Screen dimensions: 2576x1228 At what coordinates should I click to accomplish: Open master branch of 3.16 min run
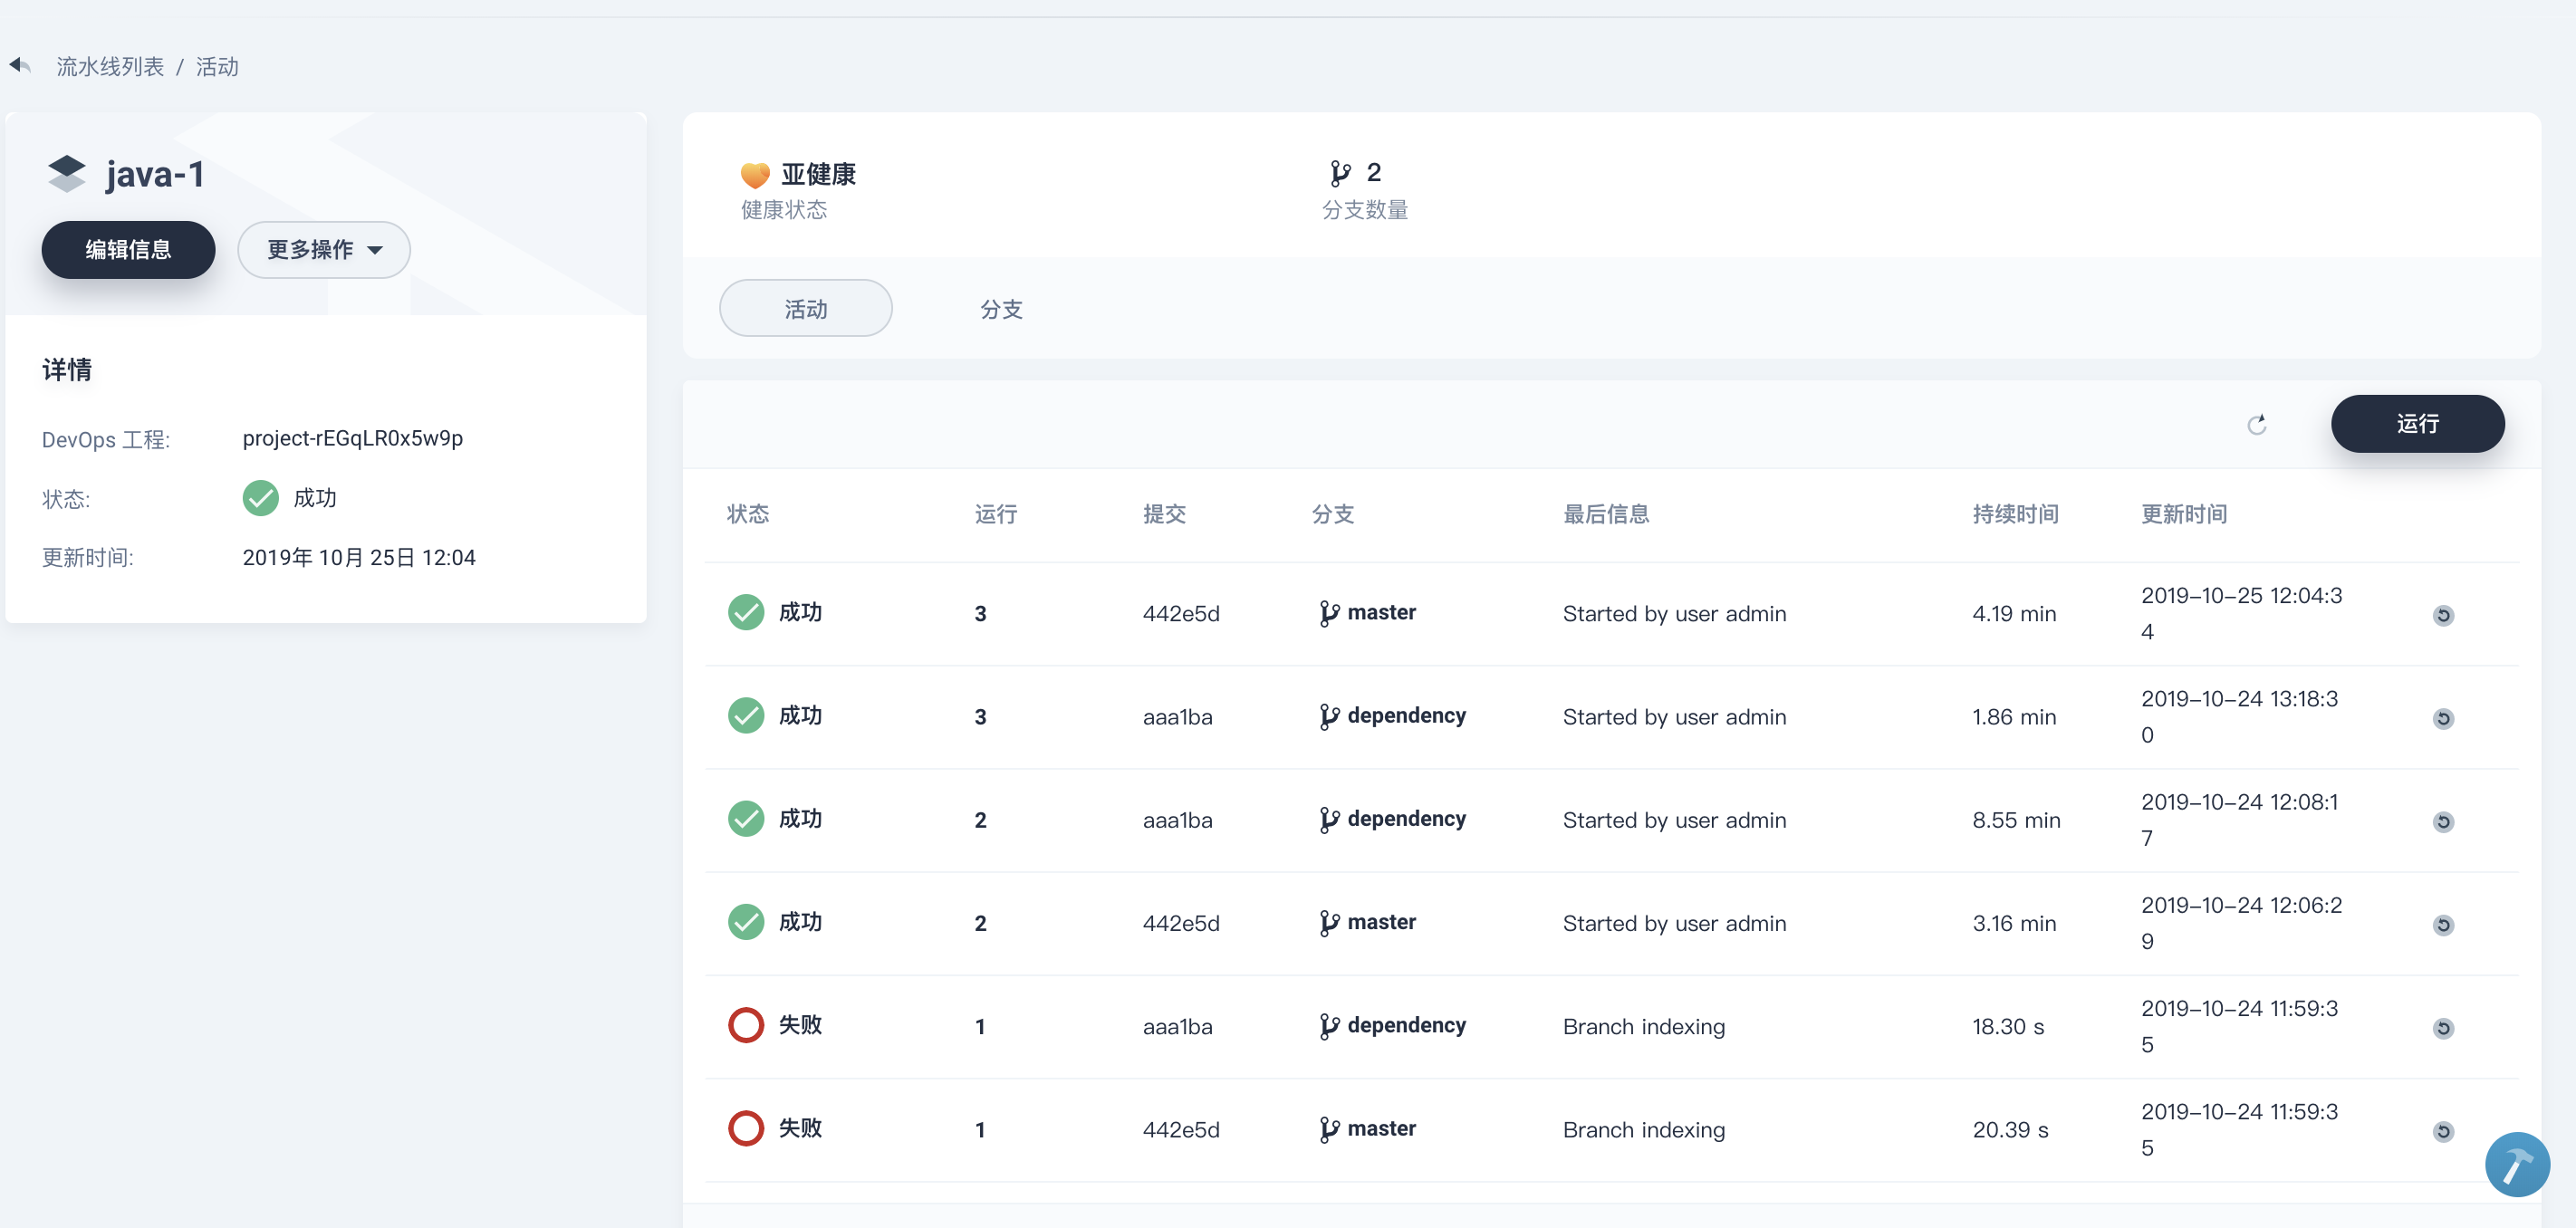point(1367,922)
